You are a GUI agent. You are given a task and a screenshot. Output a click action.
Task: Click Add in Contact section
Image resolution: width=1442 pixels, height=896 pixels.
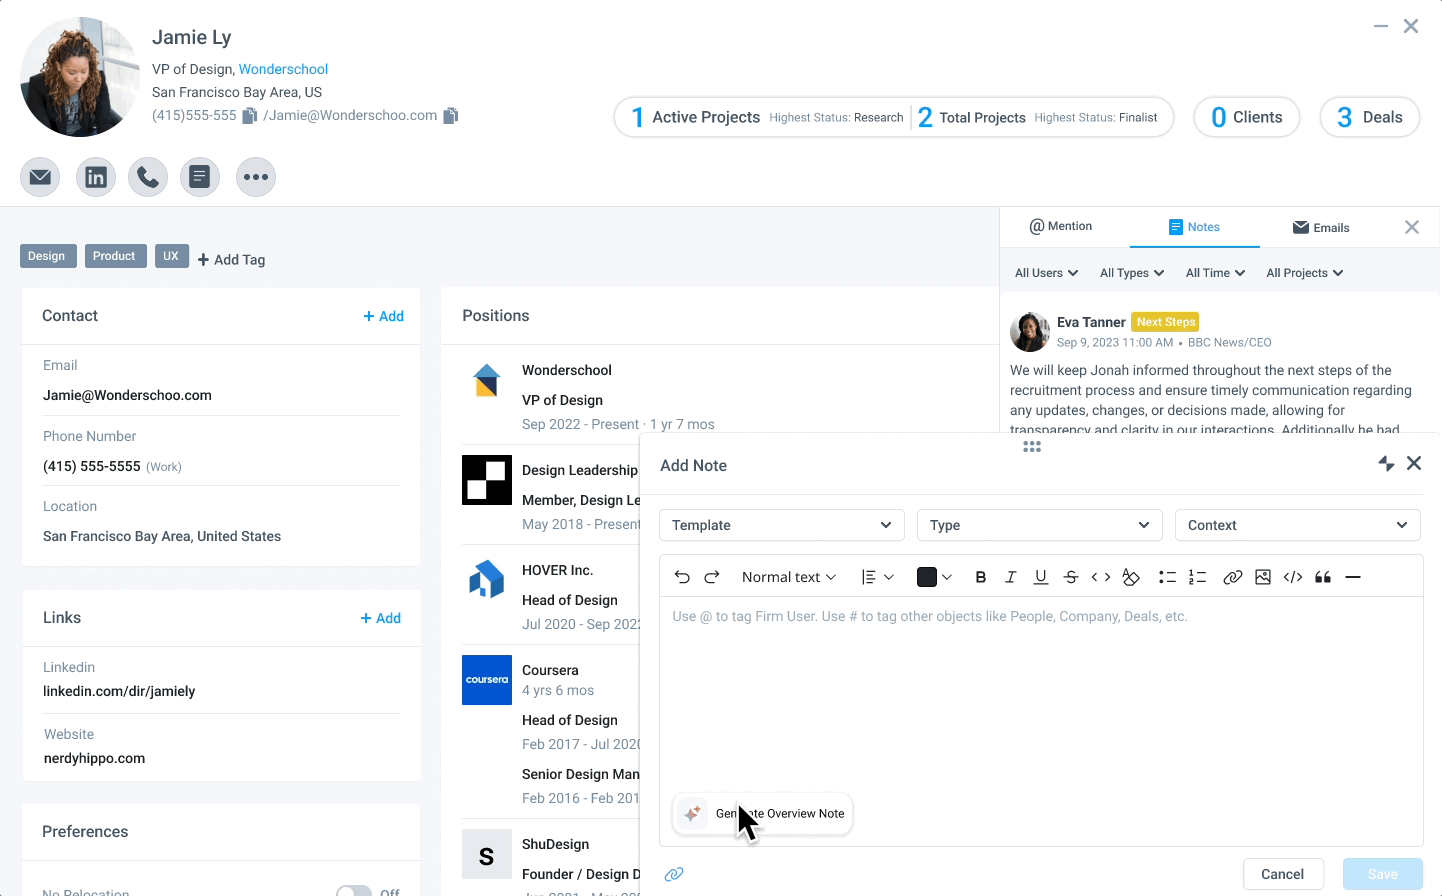pyautogui.click(x=383, y=316)
